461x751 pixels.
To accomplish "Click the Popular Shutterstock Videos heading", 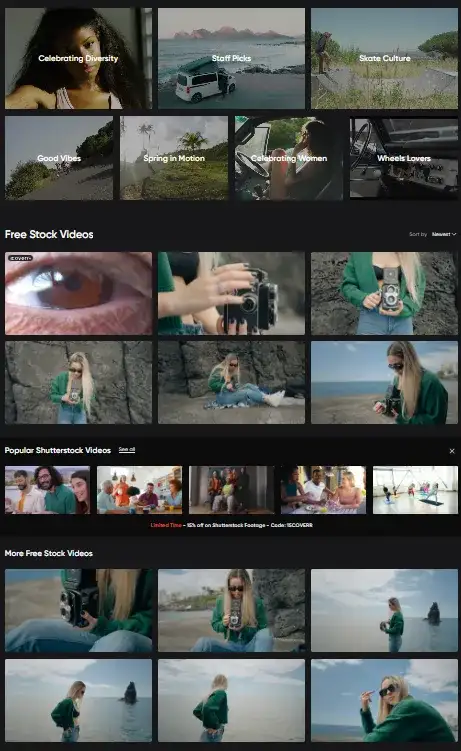I will click(57, 450).
